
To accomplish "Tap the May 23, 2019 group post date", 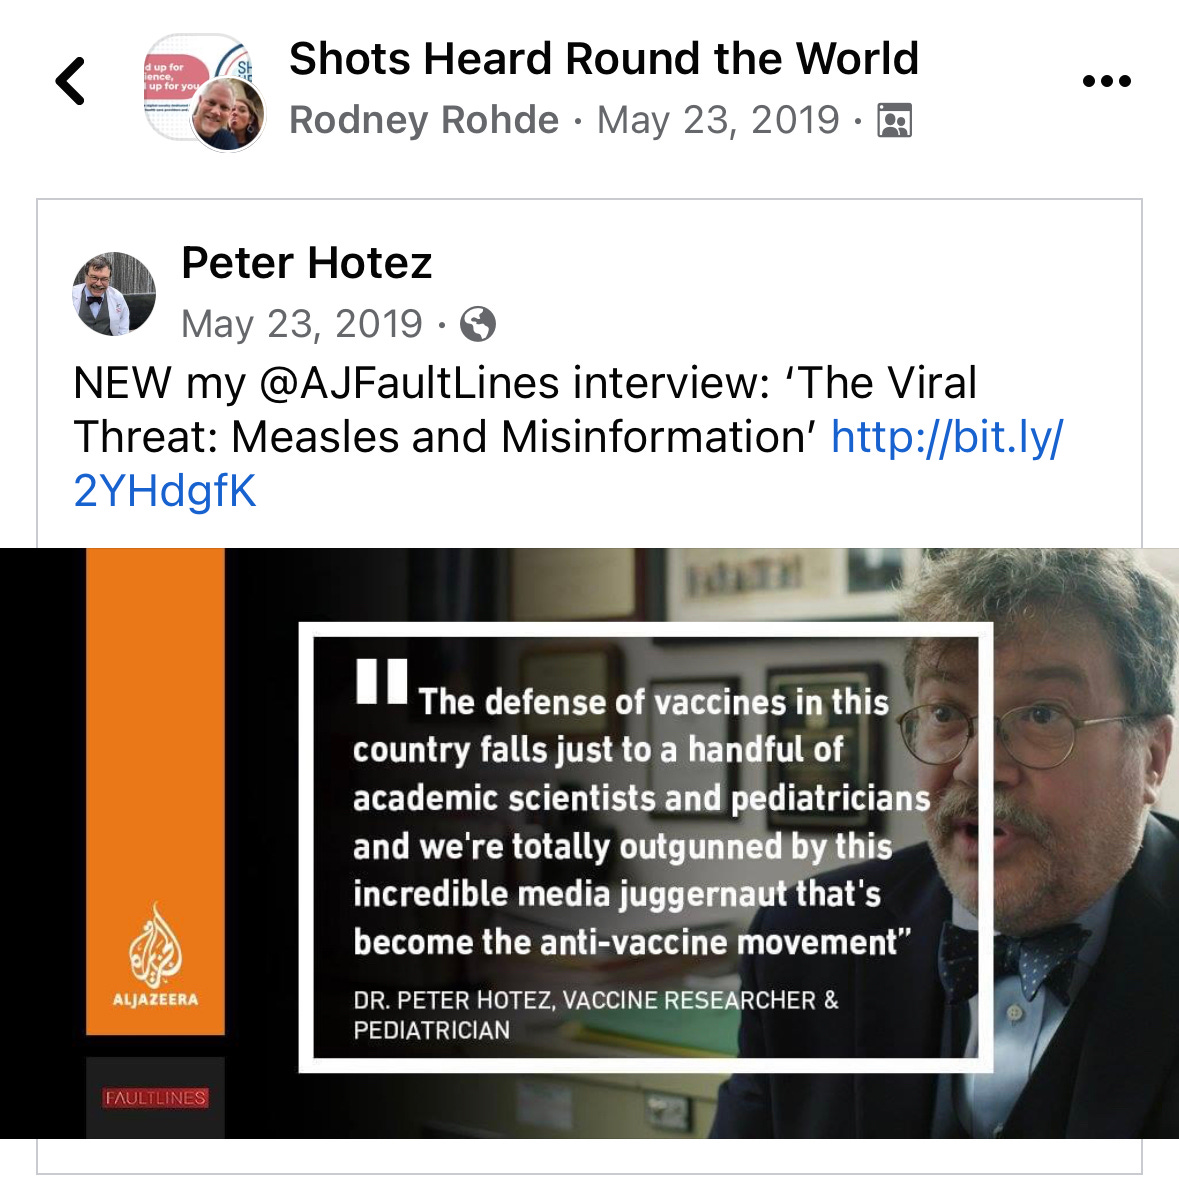I will coord(718,120).
